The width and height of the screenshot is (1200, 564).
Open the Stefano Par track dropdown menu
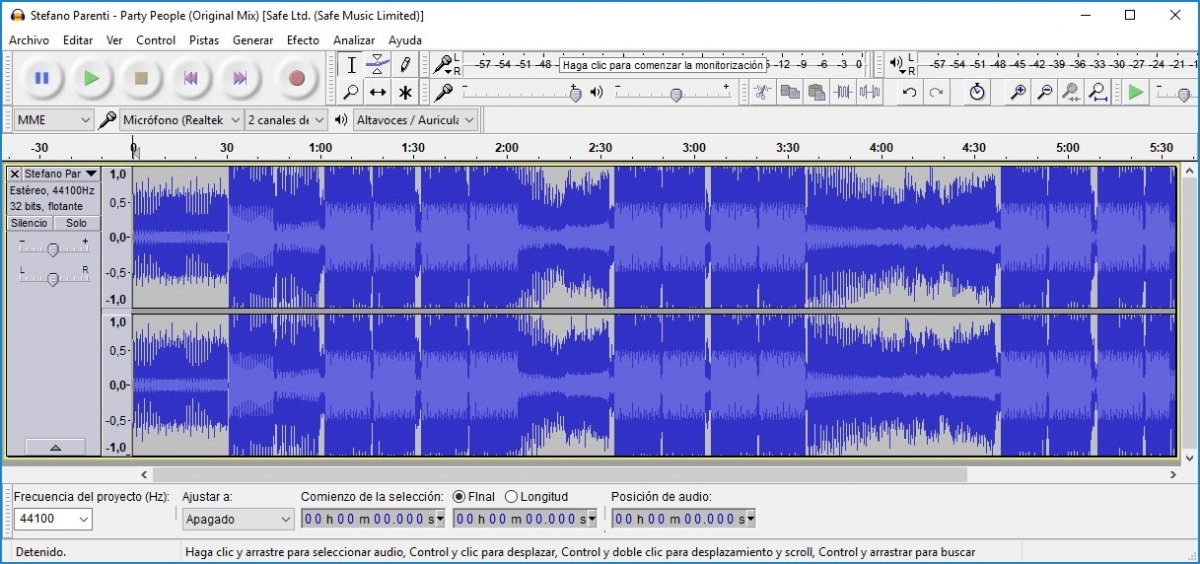click(60, 174)
